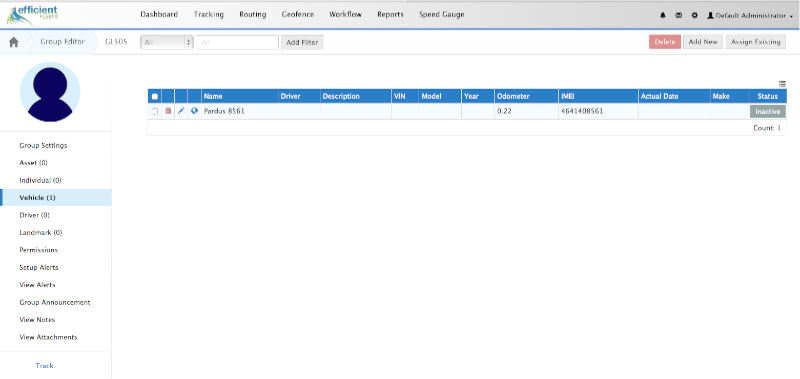Click the GL505 breadcrumb item
The width and height of the screenshot is (800, 379).
(116, 42)
